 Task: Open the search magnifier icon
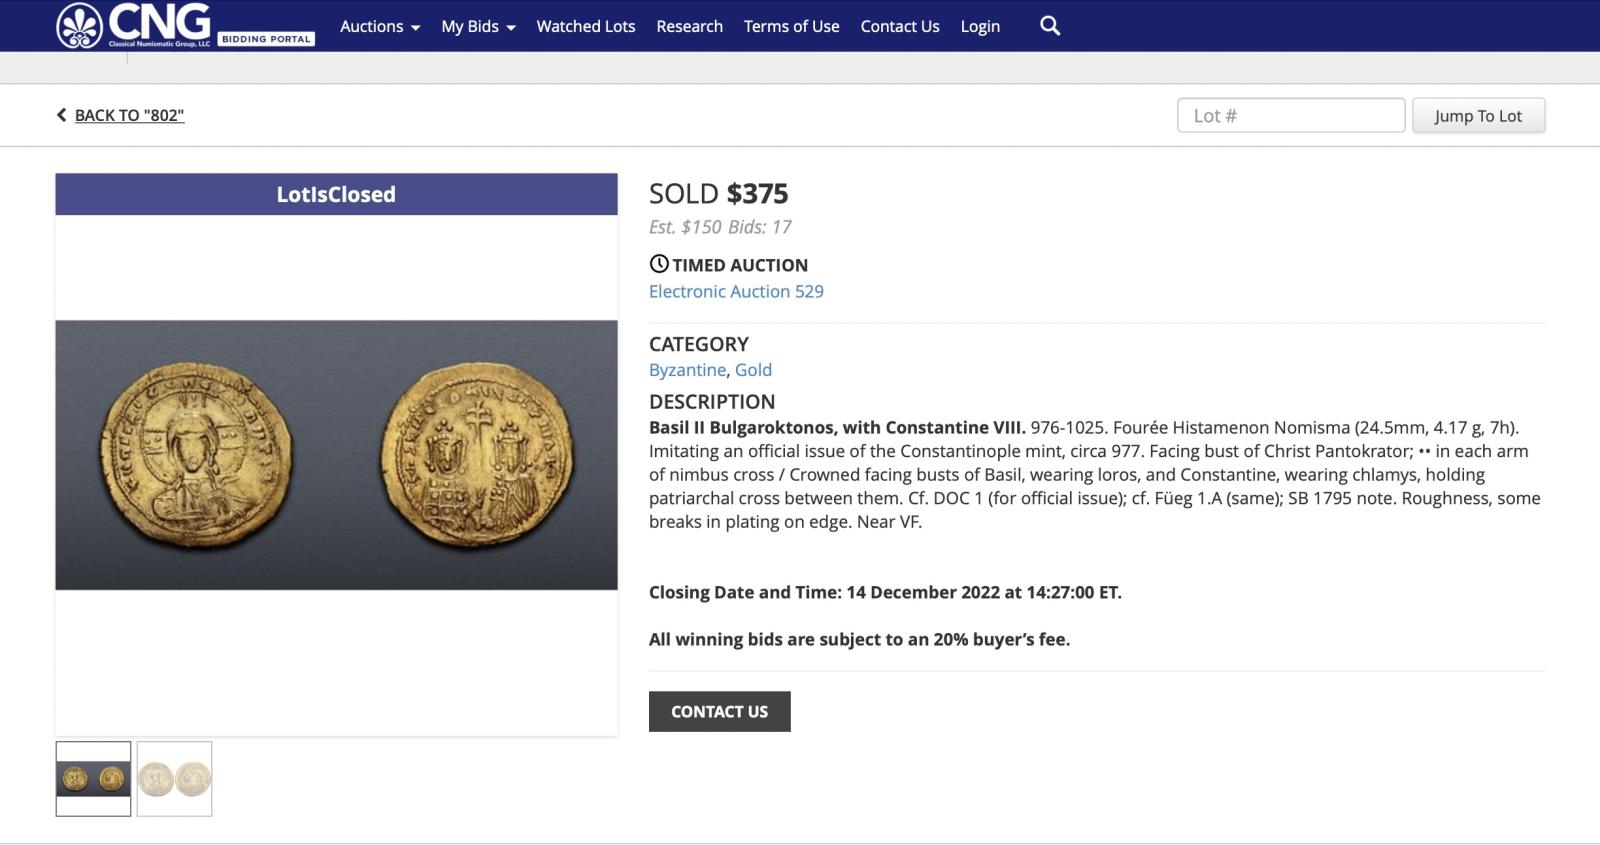pos(1049,26)
